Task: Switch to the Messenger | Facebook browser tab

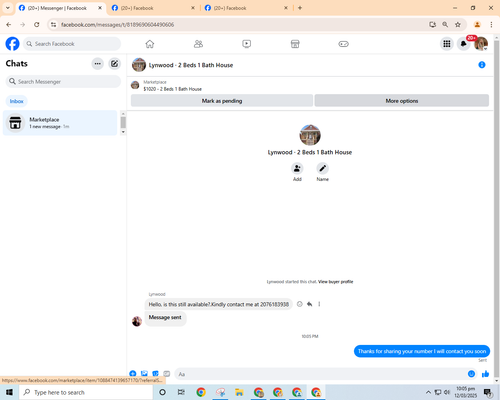Action: point(57,8)
